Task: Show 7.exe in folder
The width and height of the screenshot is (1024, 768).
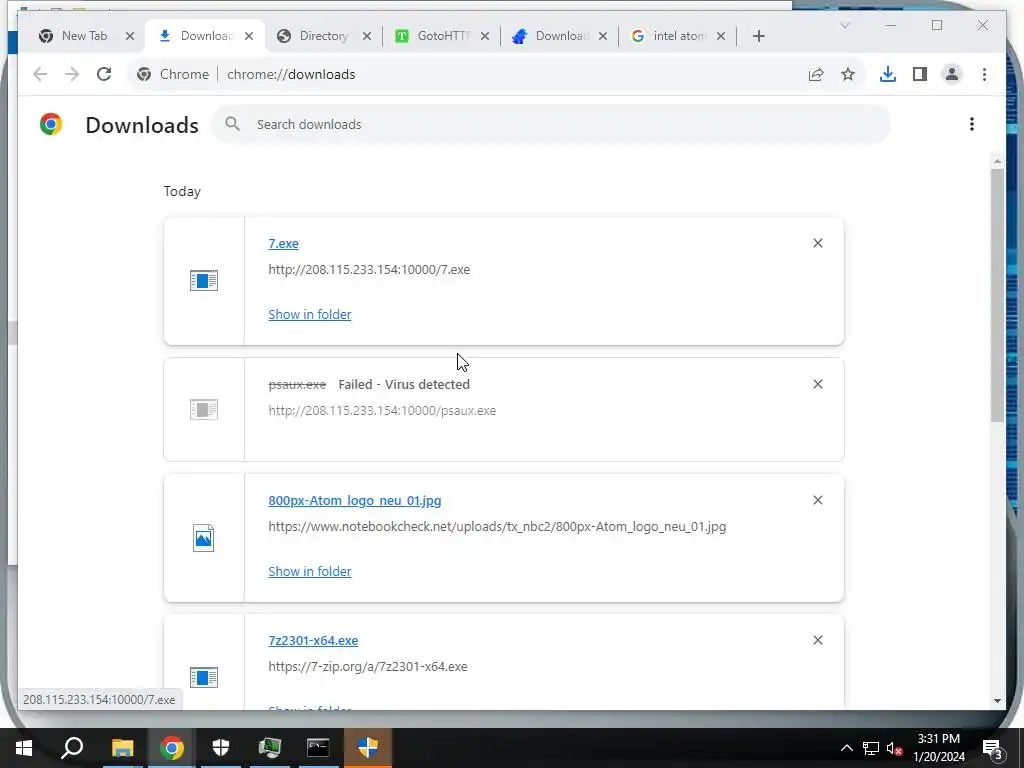Action: [310, 314]
